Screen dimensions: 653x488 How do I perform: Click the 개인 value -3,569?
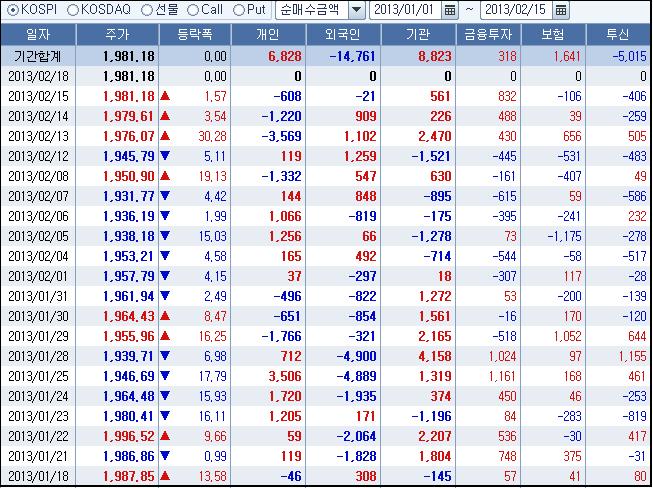click(x=282, y=137)
